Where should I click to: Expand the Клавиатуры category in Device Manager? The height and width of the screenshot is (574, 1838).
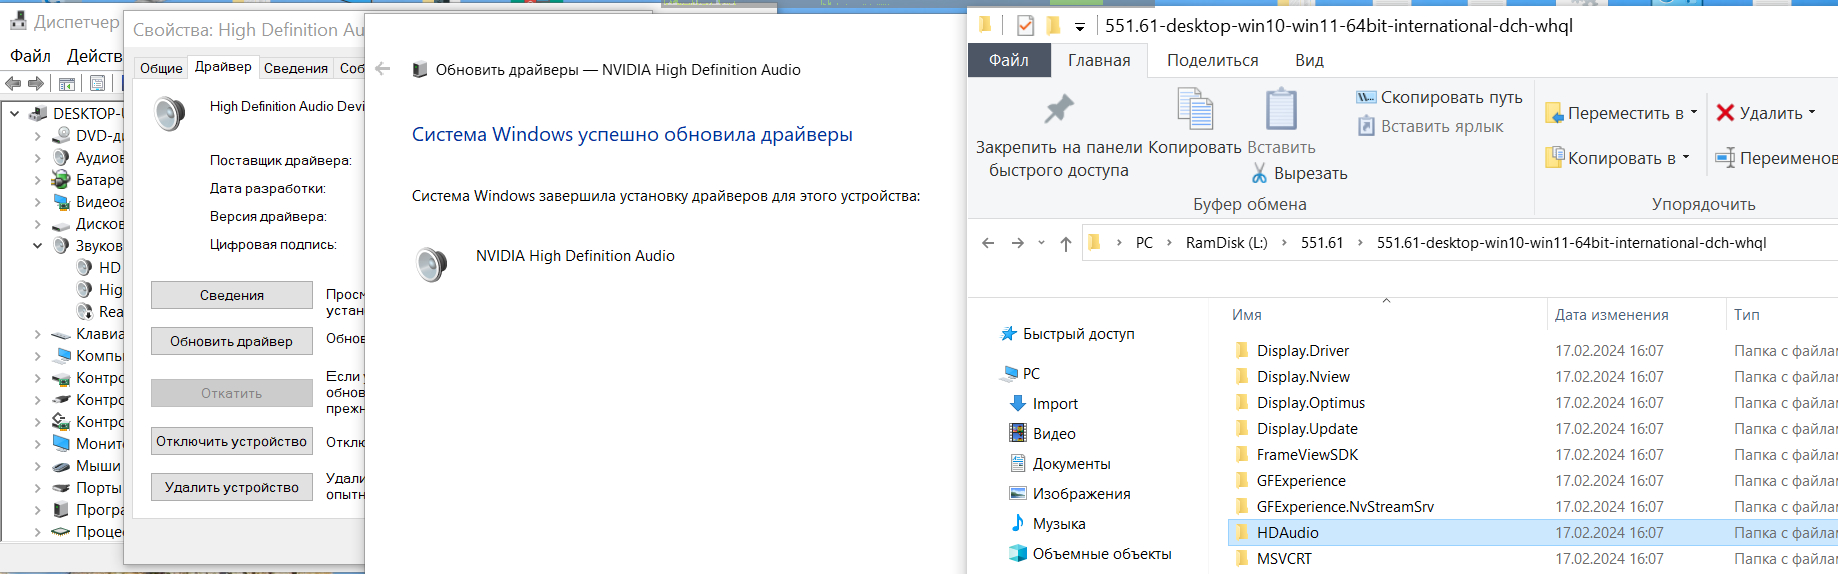(x=37, y=334)
